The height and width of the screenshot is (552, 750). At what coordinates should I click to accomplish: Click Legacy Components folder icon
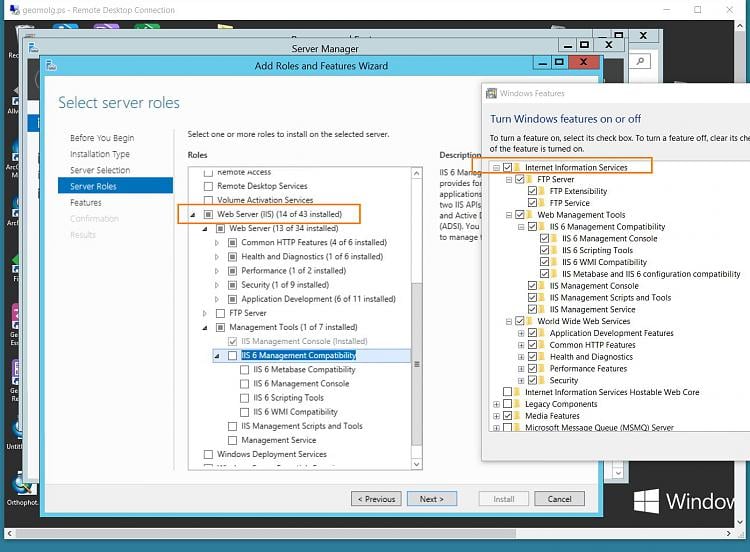517,404
